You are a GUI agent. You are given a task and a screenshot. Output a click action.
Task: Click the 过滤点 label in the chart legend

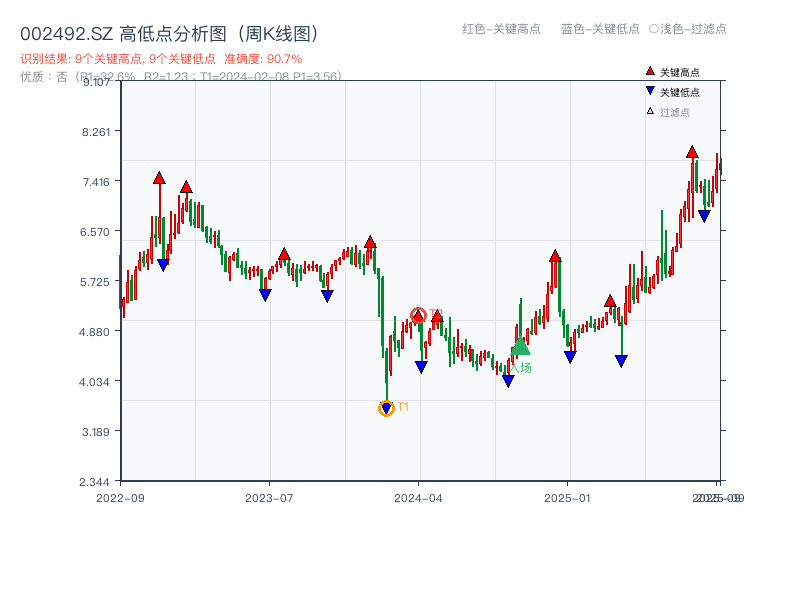tap(674, 112)
